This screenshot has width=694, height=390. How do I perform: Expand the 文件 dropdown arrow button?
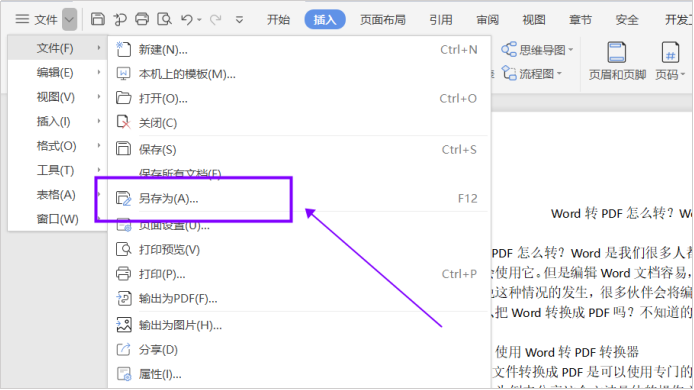pyautogui.click(x=69, y=19)
